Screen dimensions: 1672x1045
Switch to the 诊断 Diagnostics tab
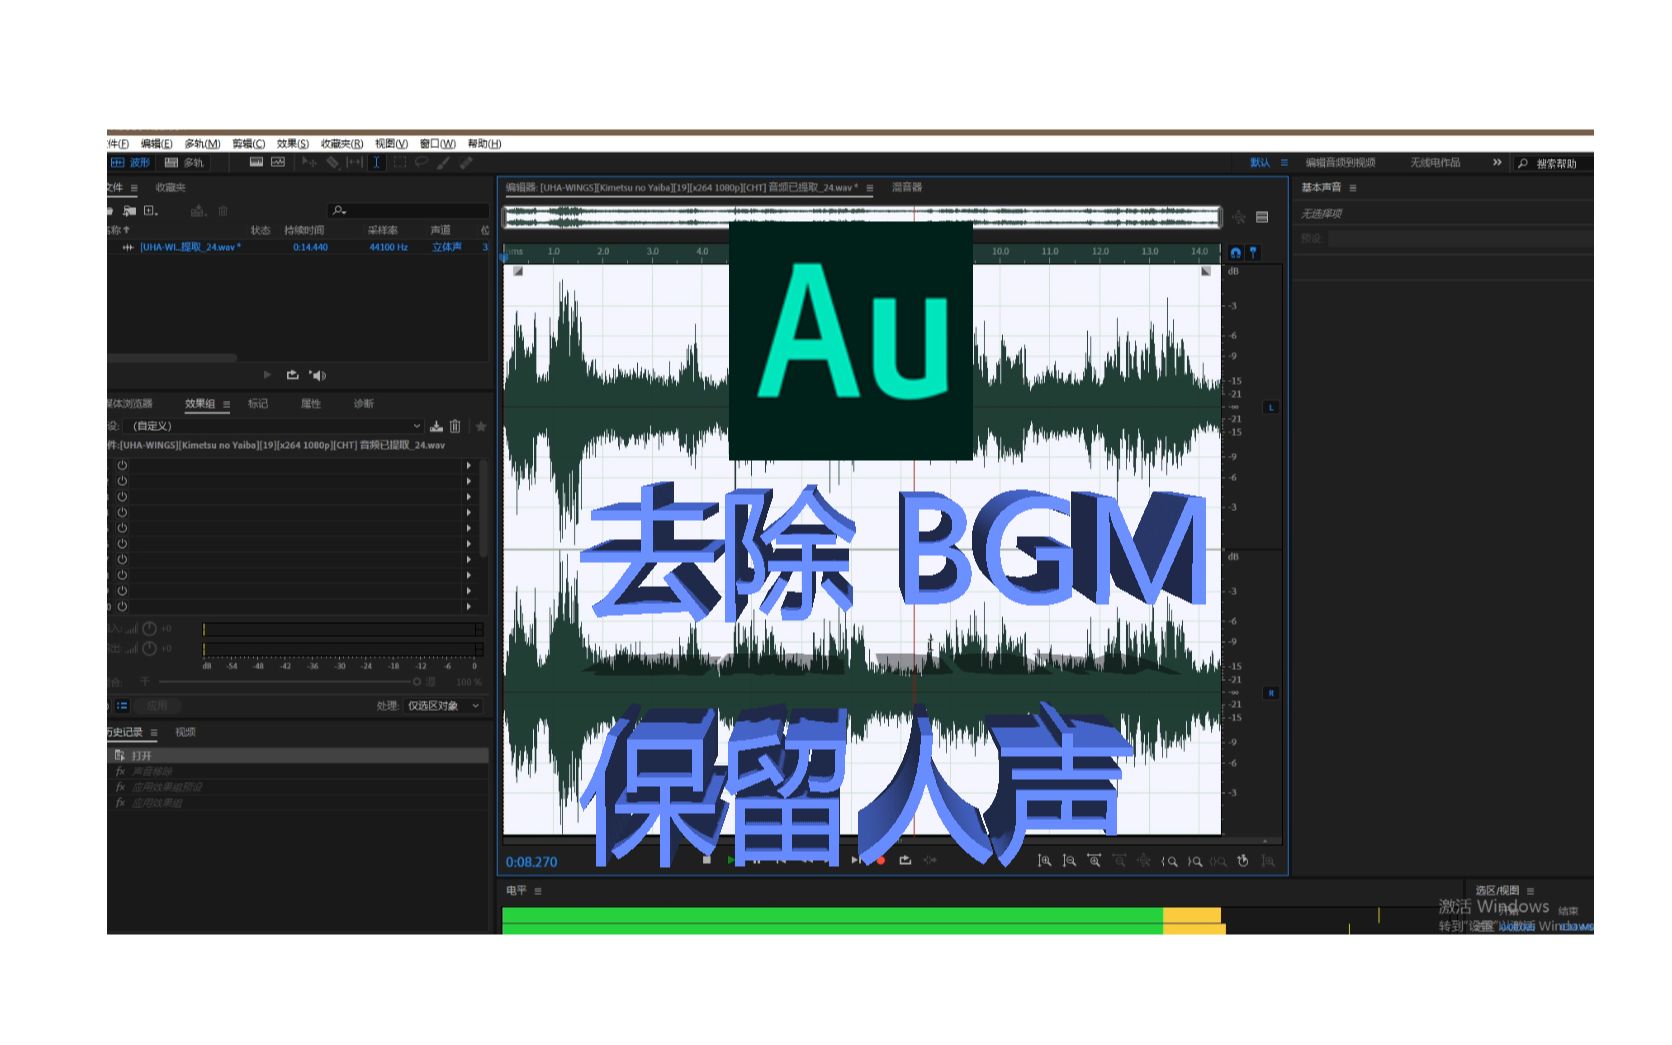[x=364, y=404]
